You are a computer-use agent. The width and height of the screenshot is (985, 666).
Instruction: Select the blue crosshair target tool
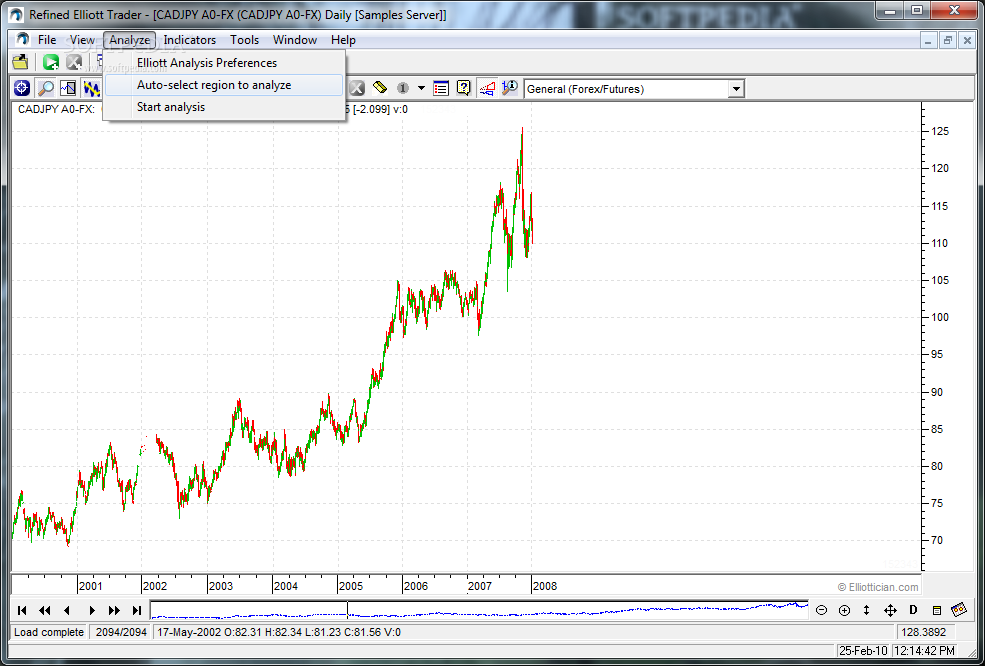tap(21, 89)
